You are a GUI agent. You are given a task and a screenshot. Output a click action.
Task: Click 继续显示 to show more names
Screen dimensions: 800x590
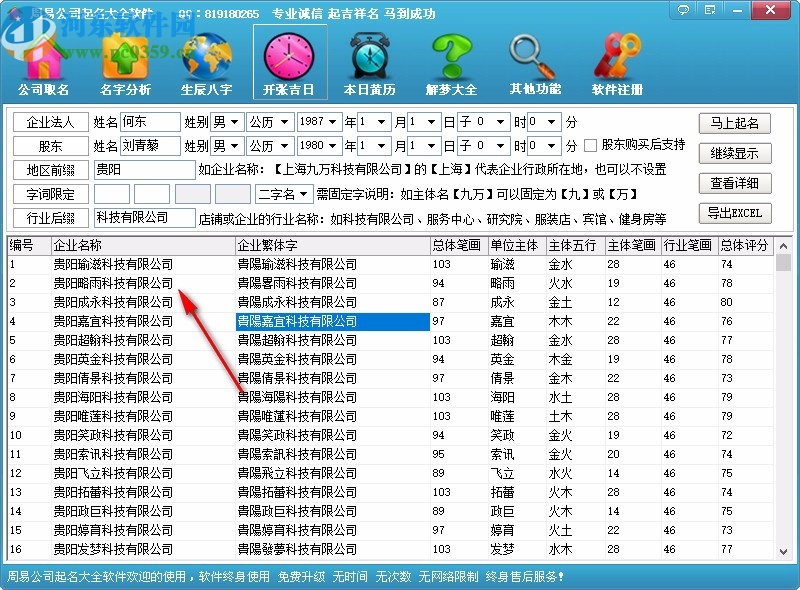[x=737, y=153]
